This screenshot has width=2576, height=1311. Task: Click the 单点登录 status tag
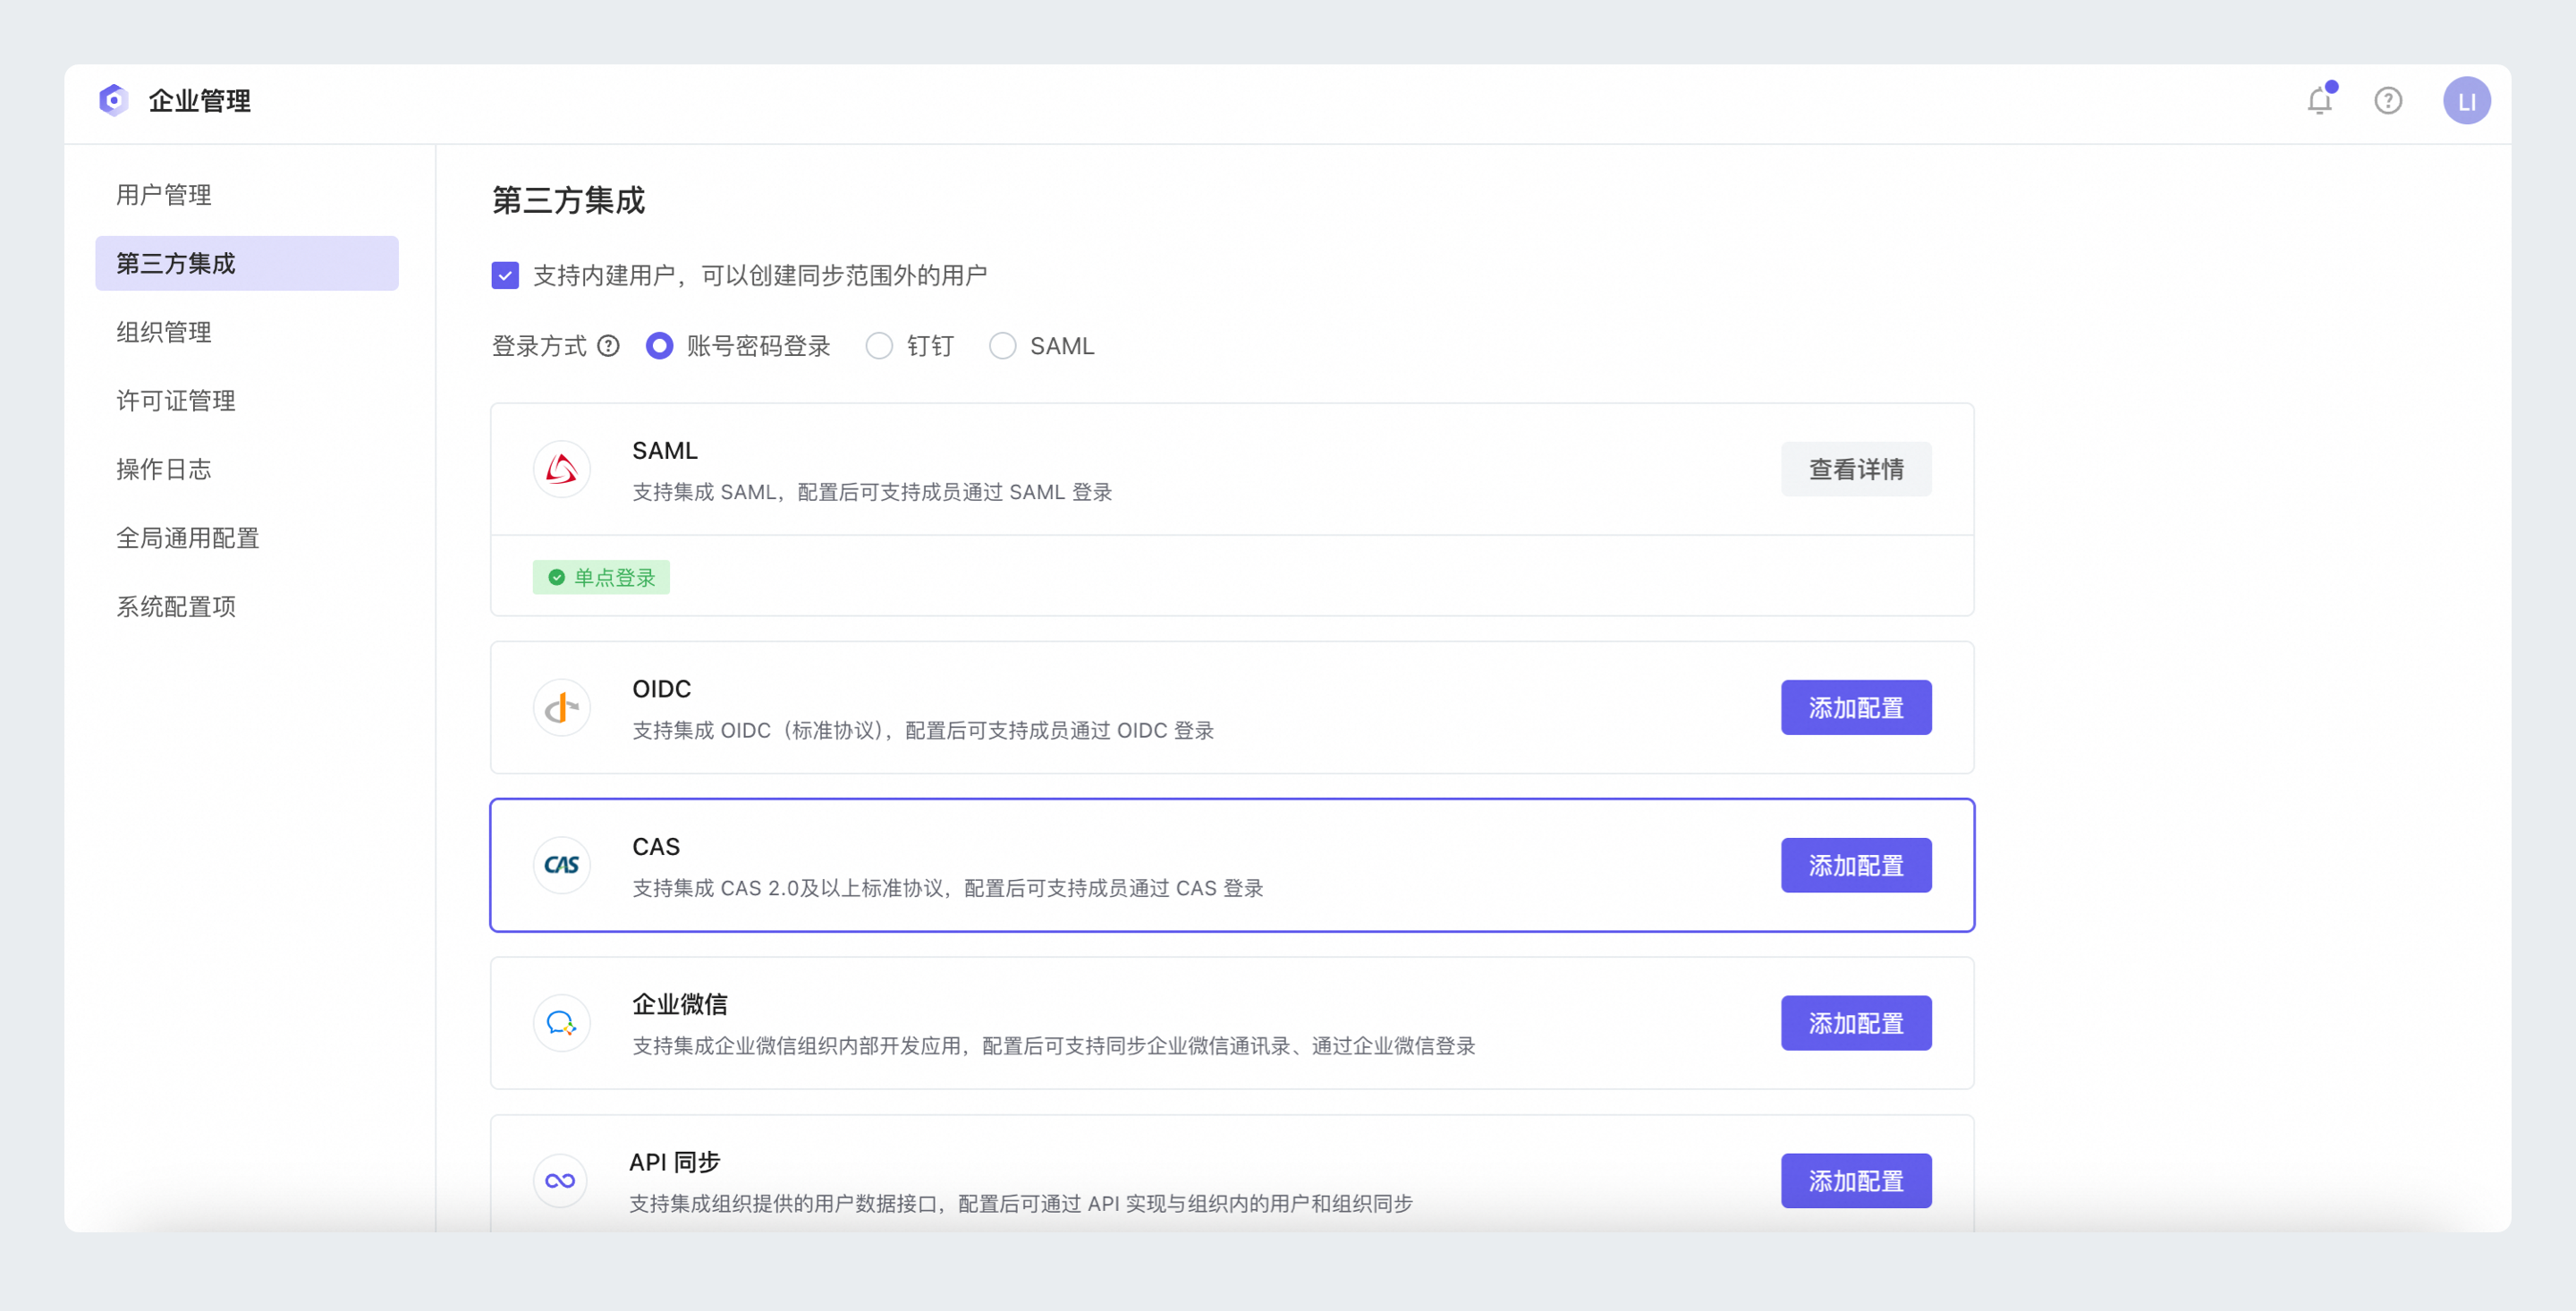[x=601, y=577]
